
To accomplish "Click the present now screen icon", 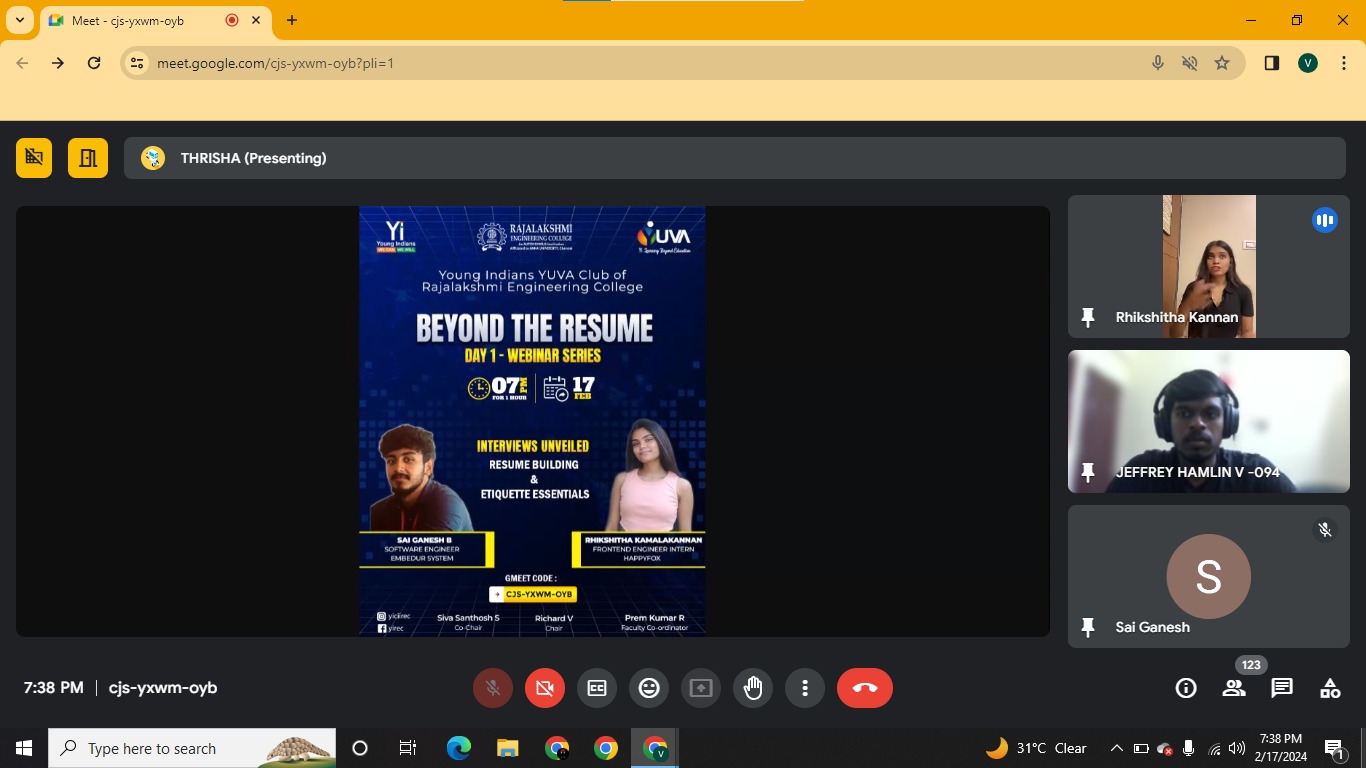I will (x=701, y=688).
